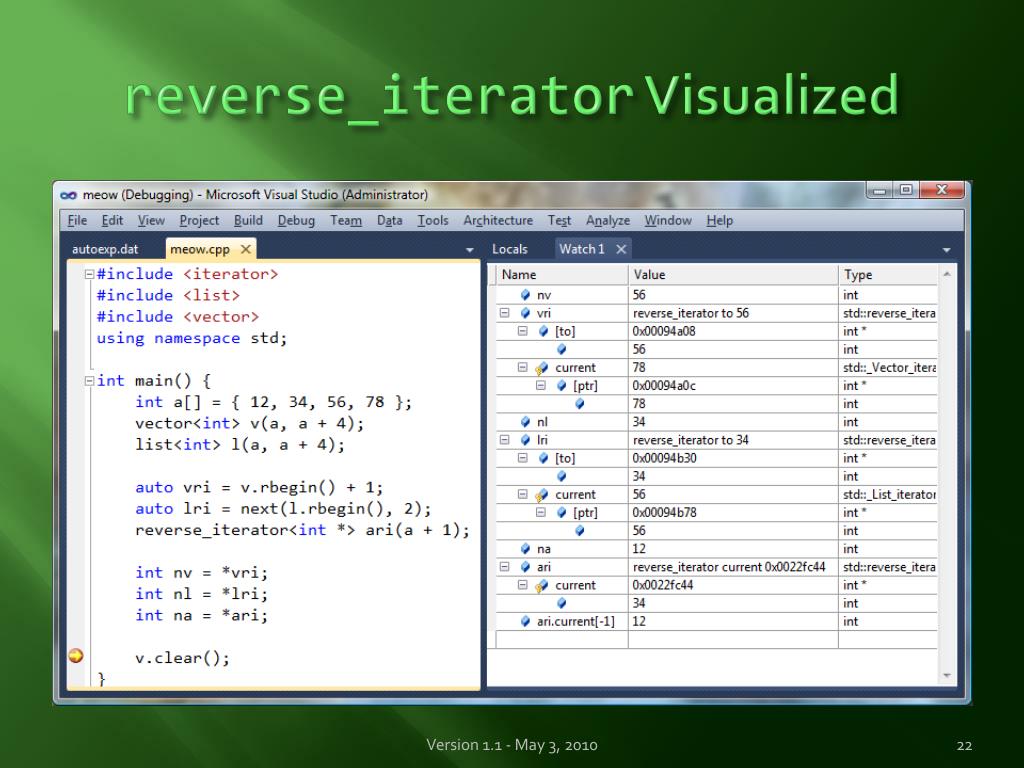The height and width of the screenshot is (768, 1024).
Task: Collapse the [to] node under vri
Action: (522, 331)
